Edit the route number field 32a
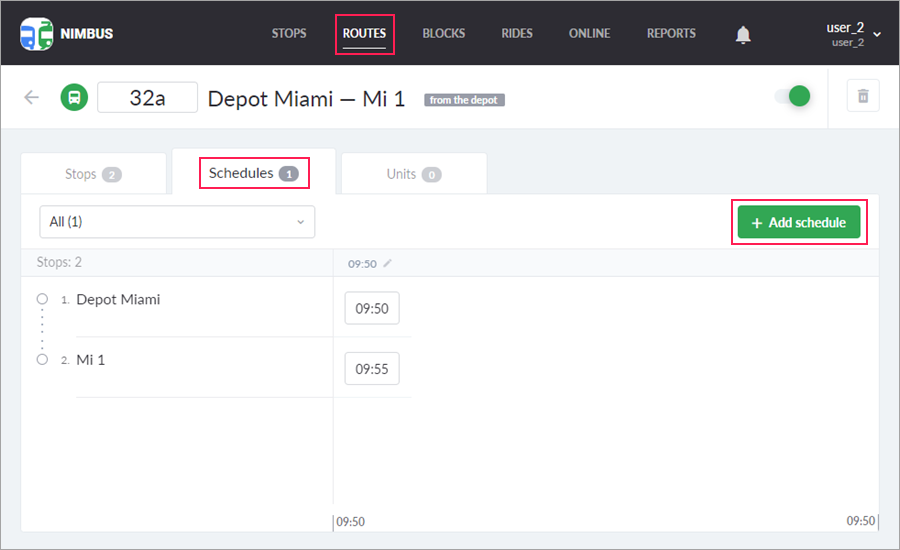 148,98
